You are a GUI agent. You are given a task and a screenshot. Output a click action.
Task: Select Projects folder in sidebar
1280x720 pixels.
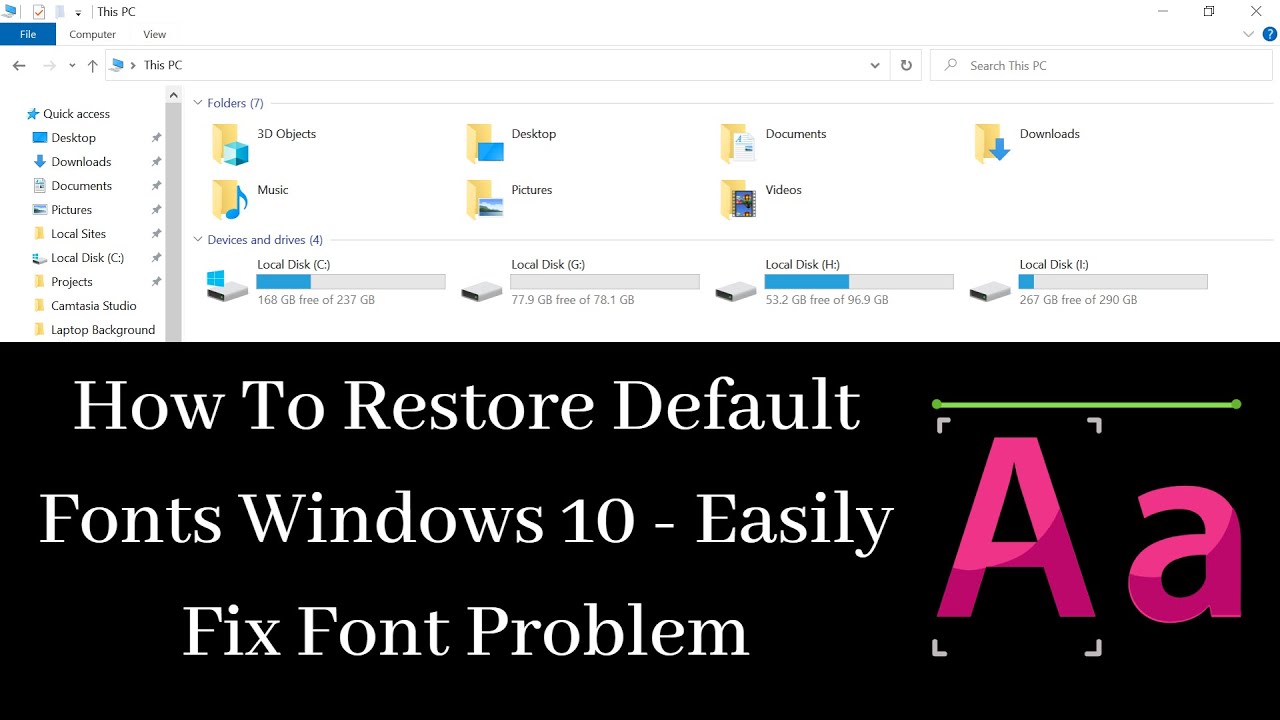pos(72,282)
